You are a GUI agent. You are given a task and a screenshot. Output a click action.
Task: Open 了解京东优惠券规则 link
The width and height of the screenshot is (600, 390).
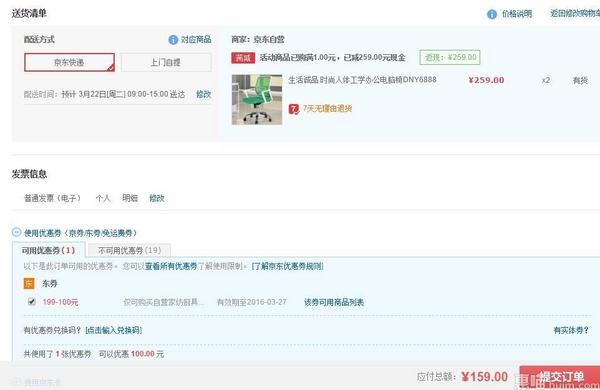[287, 266]
